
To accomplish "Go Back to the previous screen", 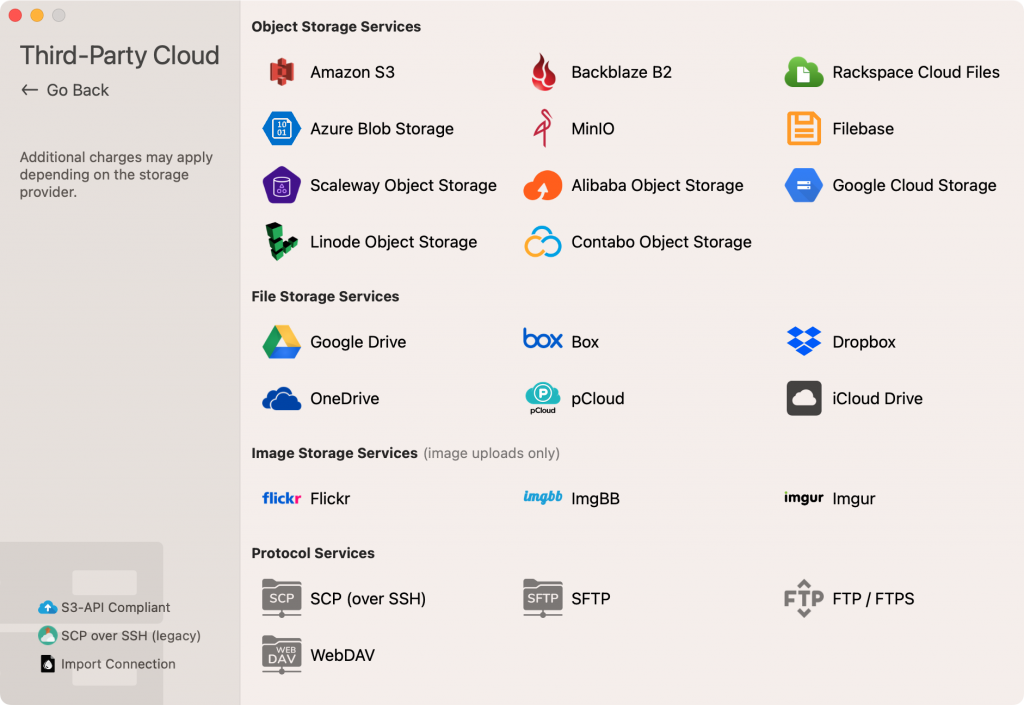I will (x=65, y=90).
